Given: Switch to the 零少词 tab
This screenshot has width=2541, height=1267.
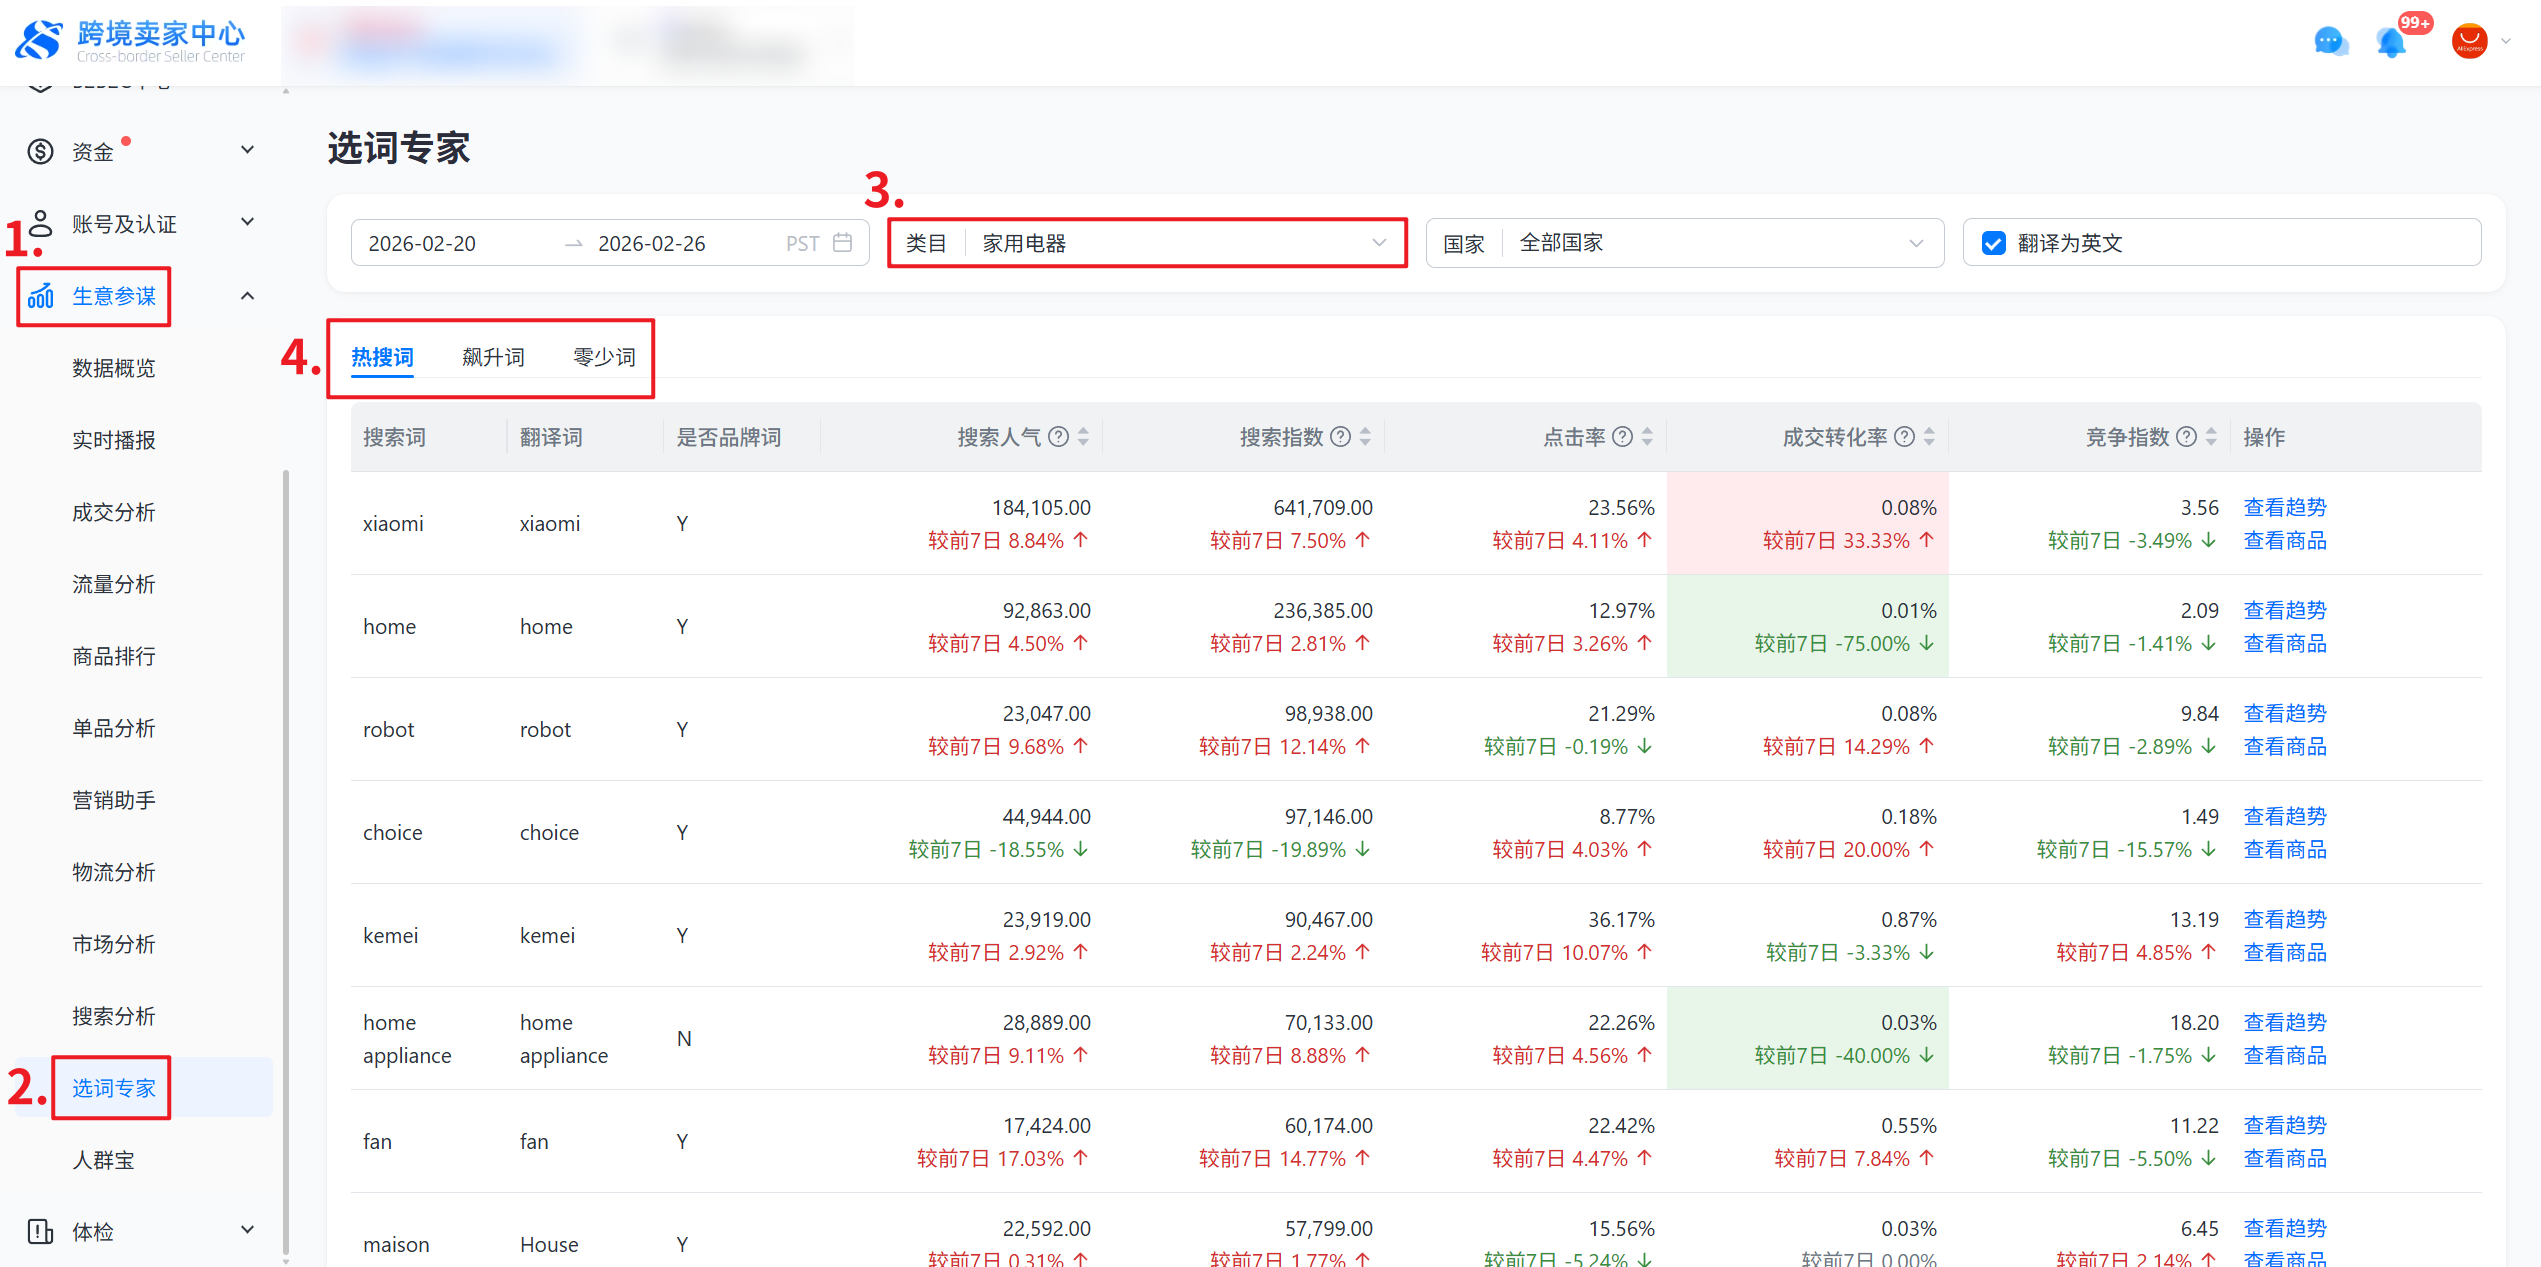Looking at the screenshot, I should [x=604, y=357].
